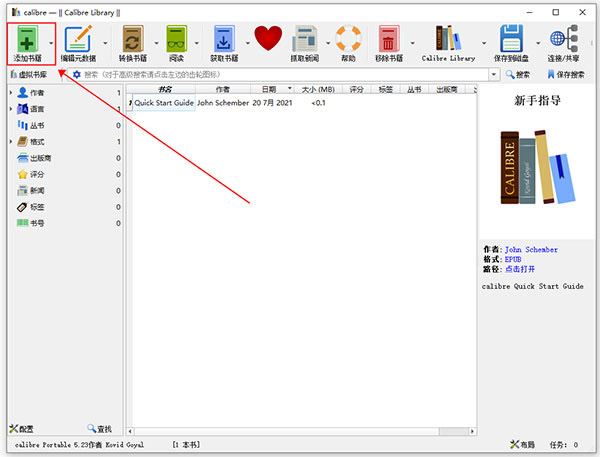Image resolution: width=600 pixels, height=457 pixels.
Task: Click the Jobs (任务) indicator
Action: (564, 445)
